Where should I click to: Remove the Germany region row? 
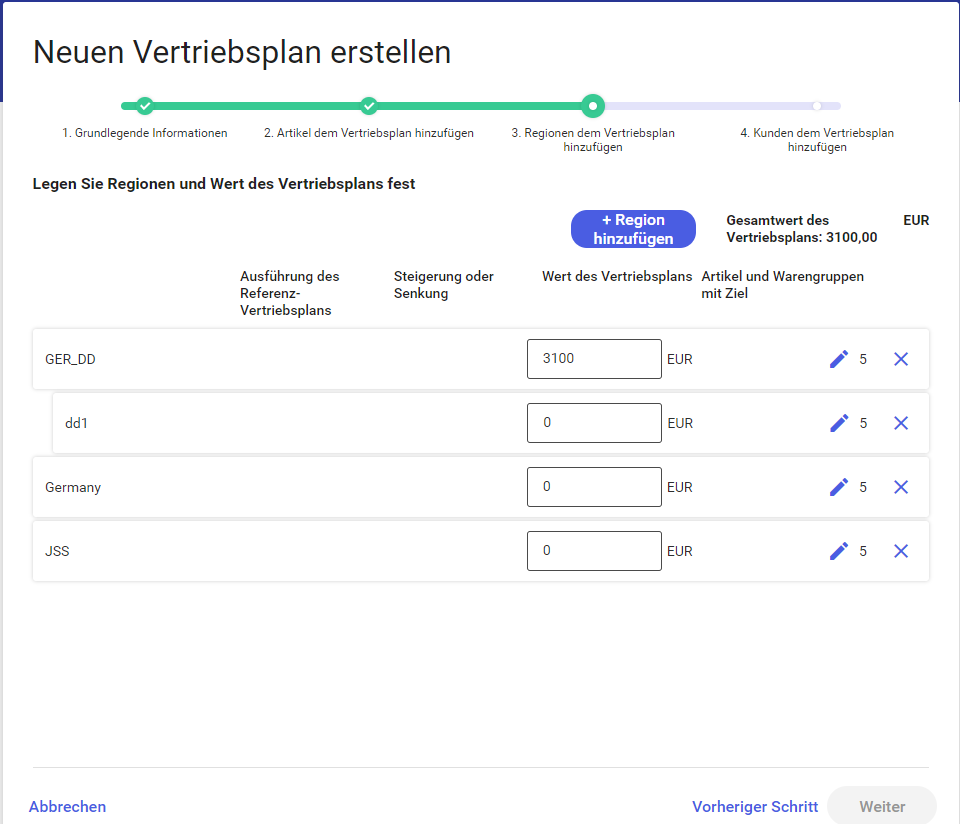901,487
